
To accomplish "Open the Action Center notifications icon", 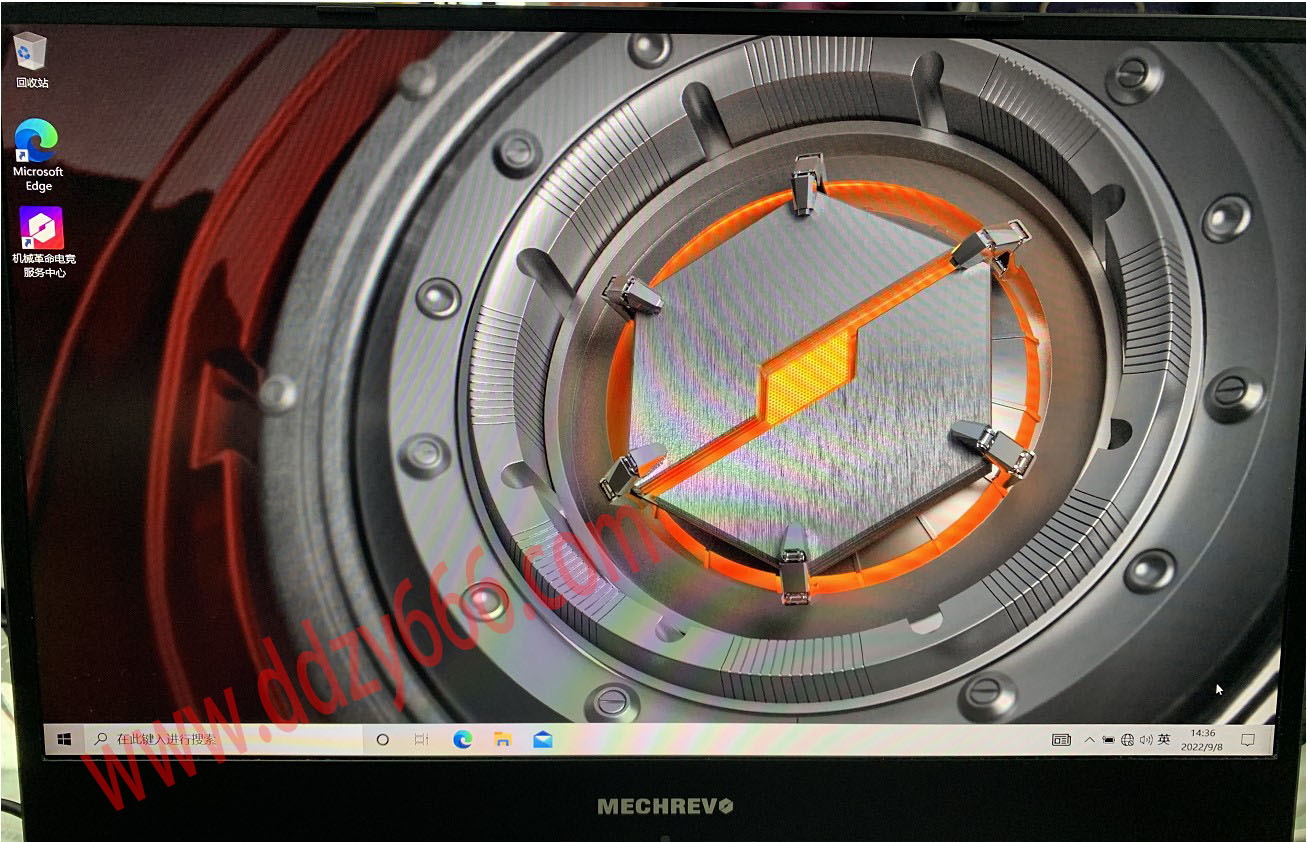I will point(1247,740).
